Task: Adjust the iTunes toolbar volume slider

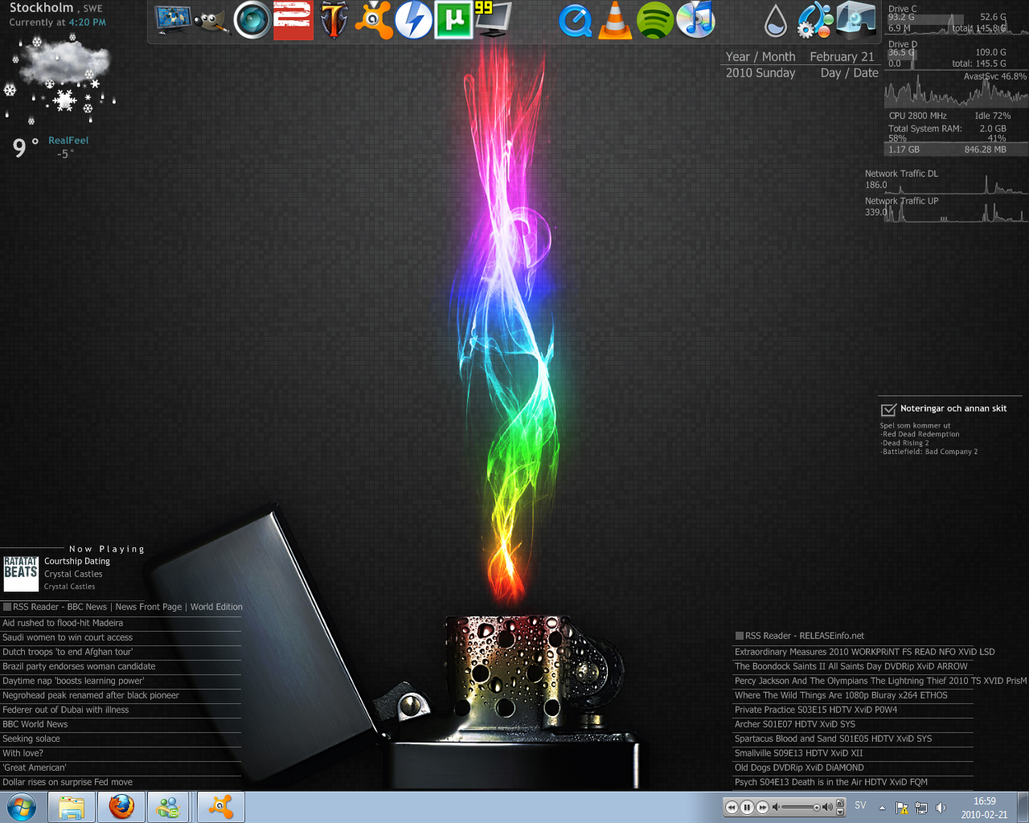Action: [800, 807]
